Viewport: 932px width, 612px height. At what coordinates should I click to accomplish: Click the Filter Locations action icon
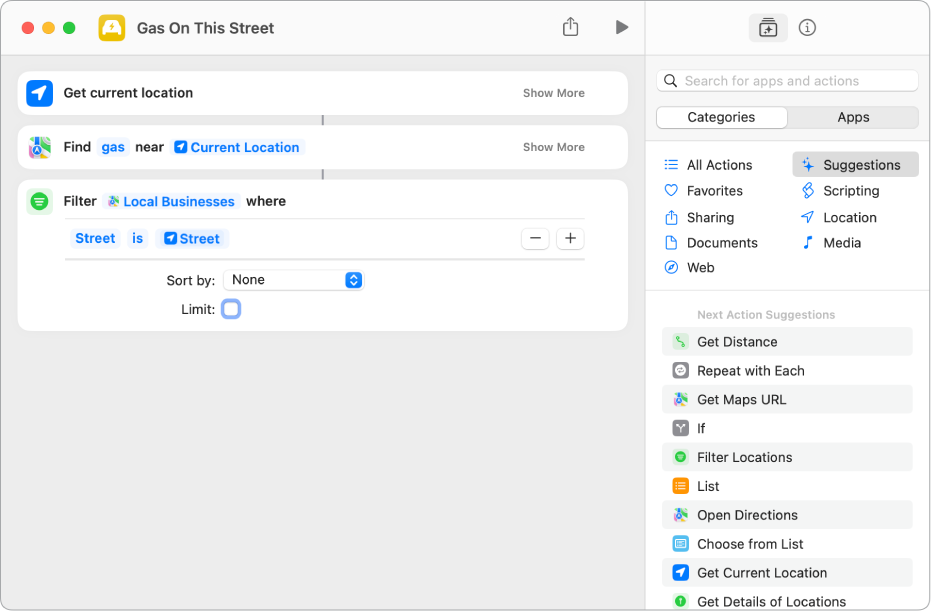pyautogui.click(x=680, y=457)
